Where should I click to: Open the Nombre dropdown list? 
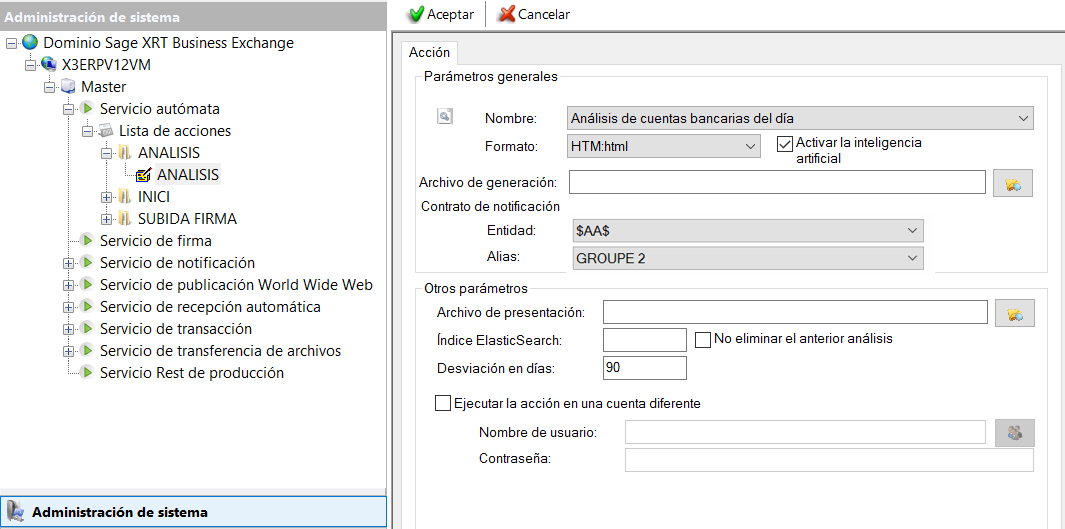[1022, 119]
